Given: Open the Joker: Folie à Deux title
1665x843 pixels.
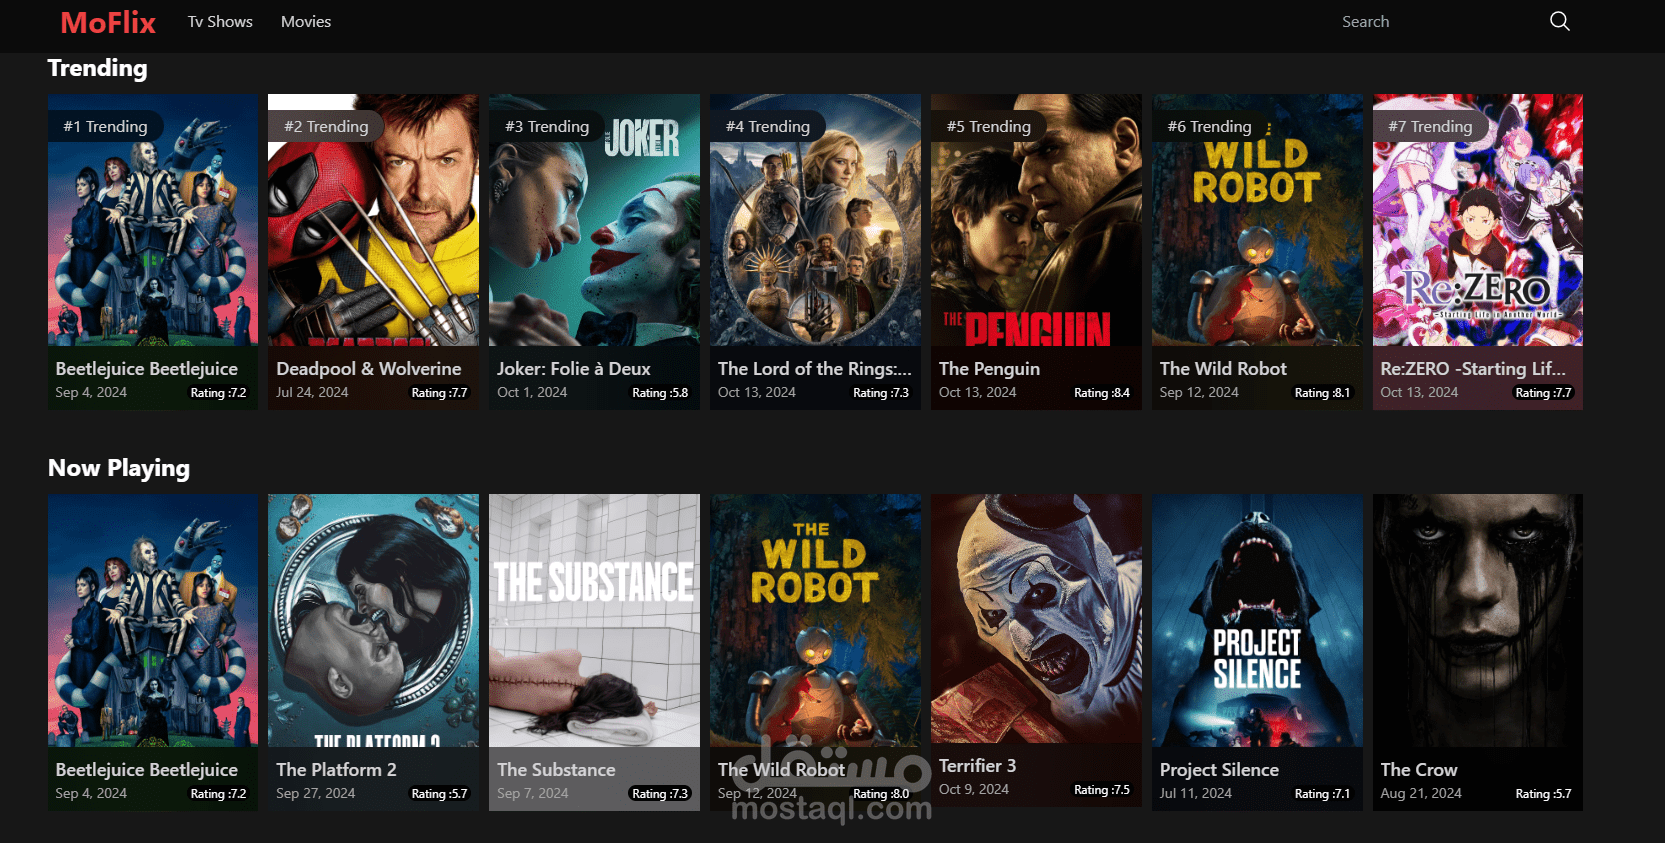Looking at the screenshot, I should point(574,369).
